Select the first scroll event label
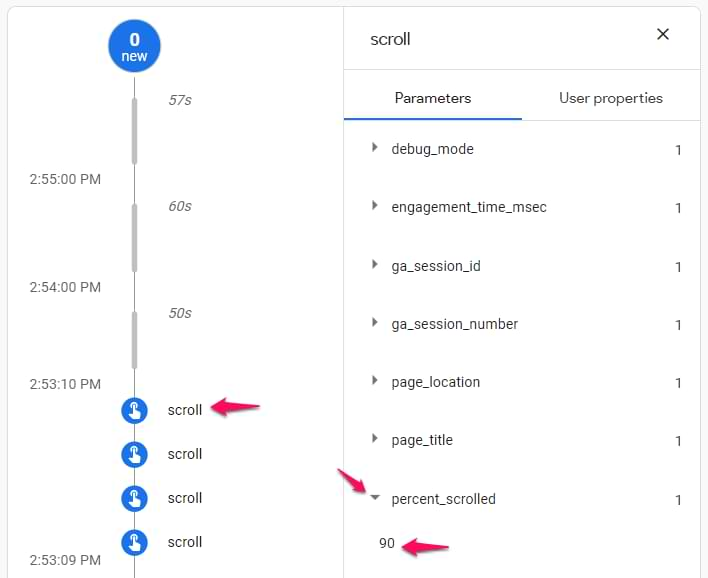 [185, 410]
